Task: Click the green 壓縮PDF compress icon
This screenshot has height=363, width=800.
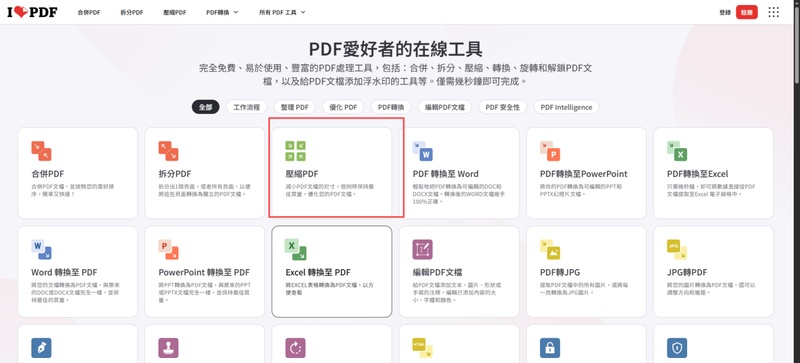Action: [x=295, y=151]
